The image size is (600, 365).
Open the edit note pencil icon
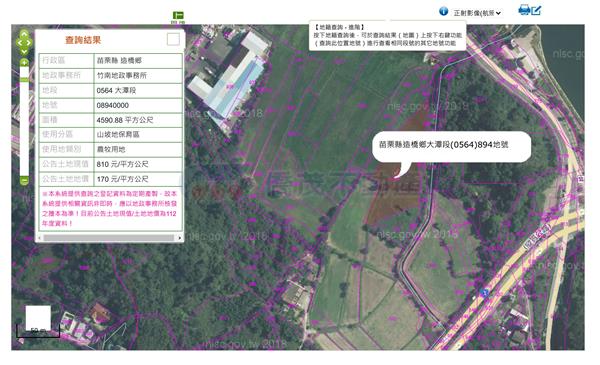point(536,10)
